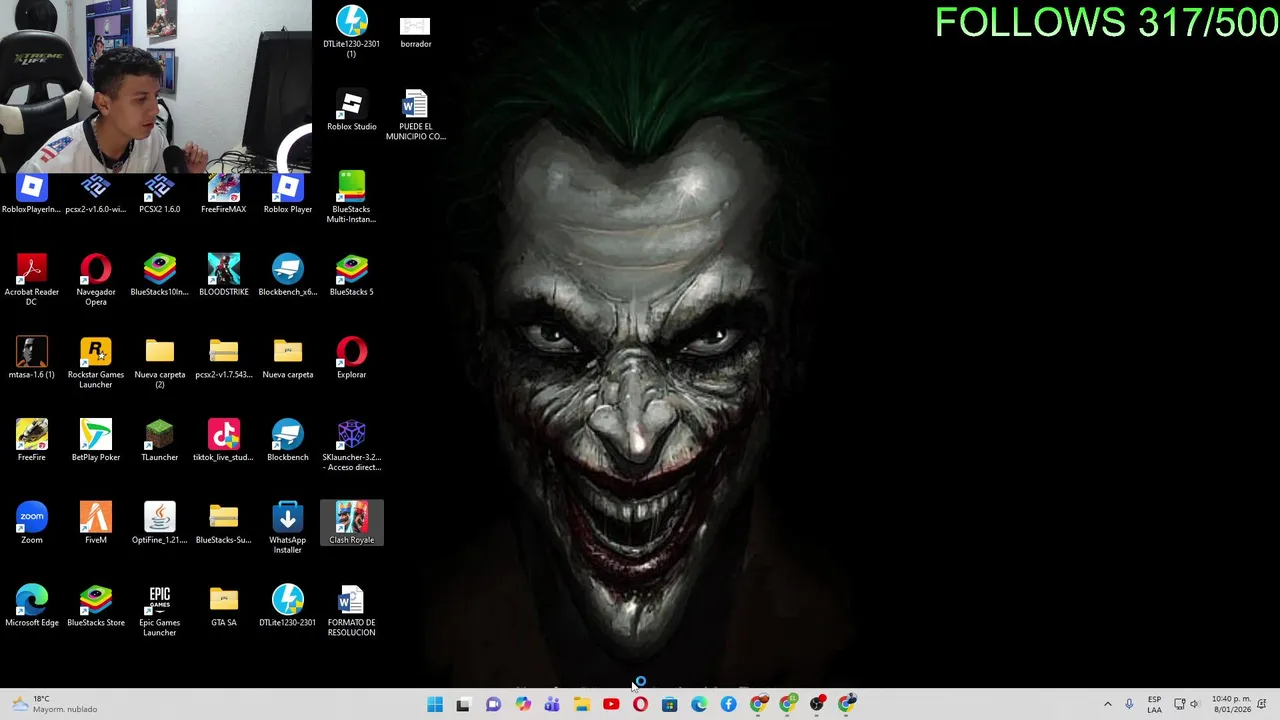Open the Nueva carpeta folder
The height and width of the screenshot is (720, 1280).
tap(288, 359)
